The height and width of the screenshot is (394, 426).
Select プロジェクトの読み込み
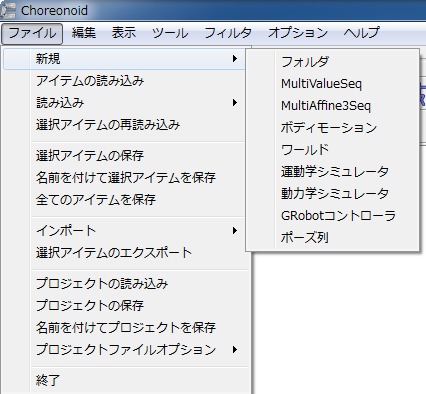(x=126, y=283)
